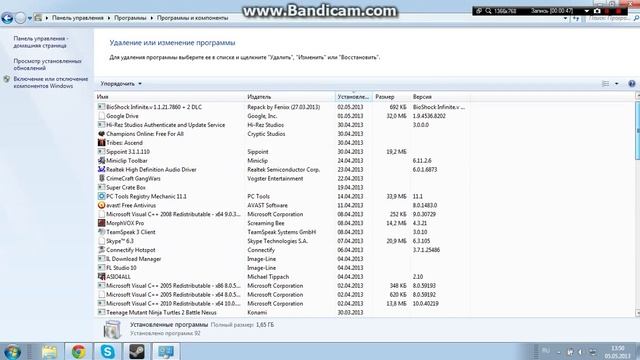
Task: Select Visual C++ 2005 Redistributable x64 row
Action: (x=282, y=295)
